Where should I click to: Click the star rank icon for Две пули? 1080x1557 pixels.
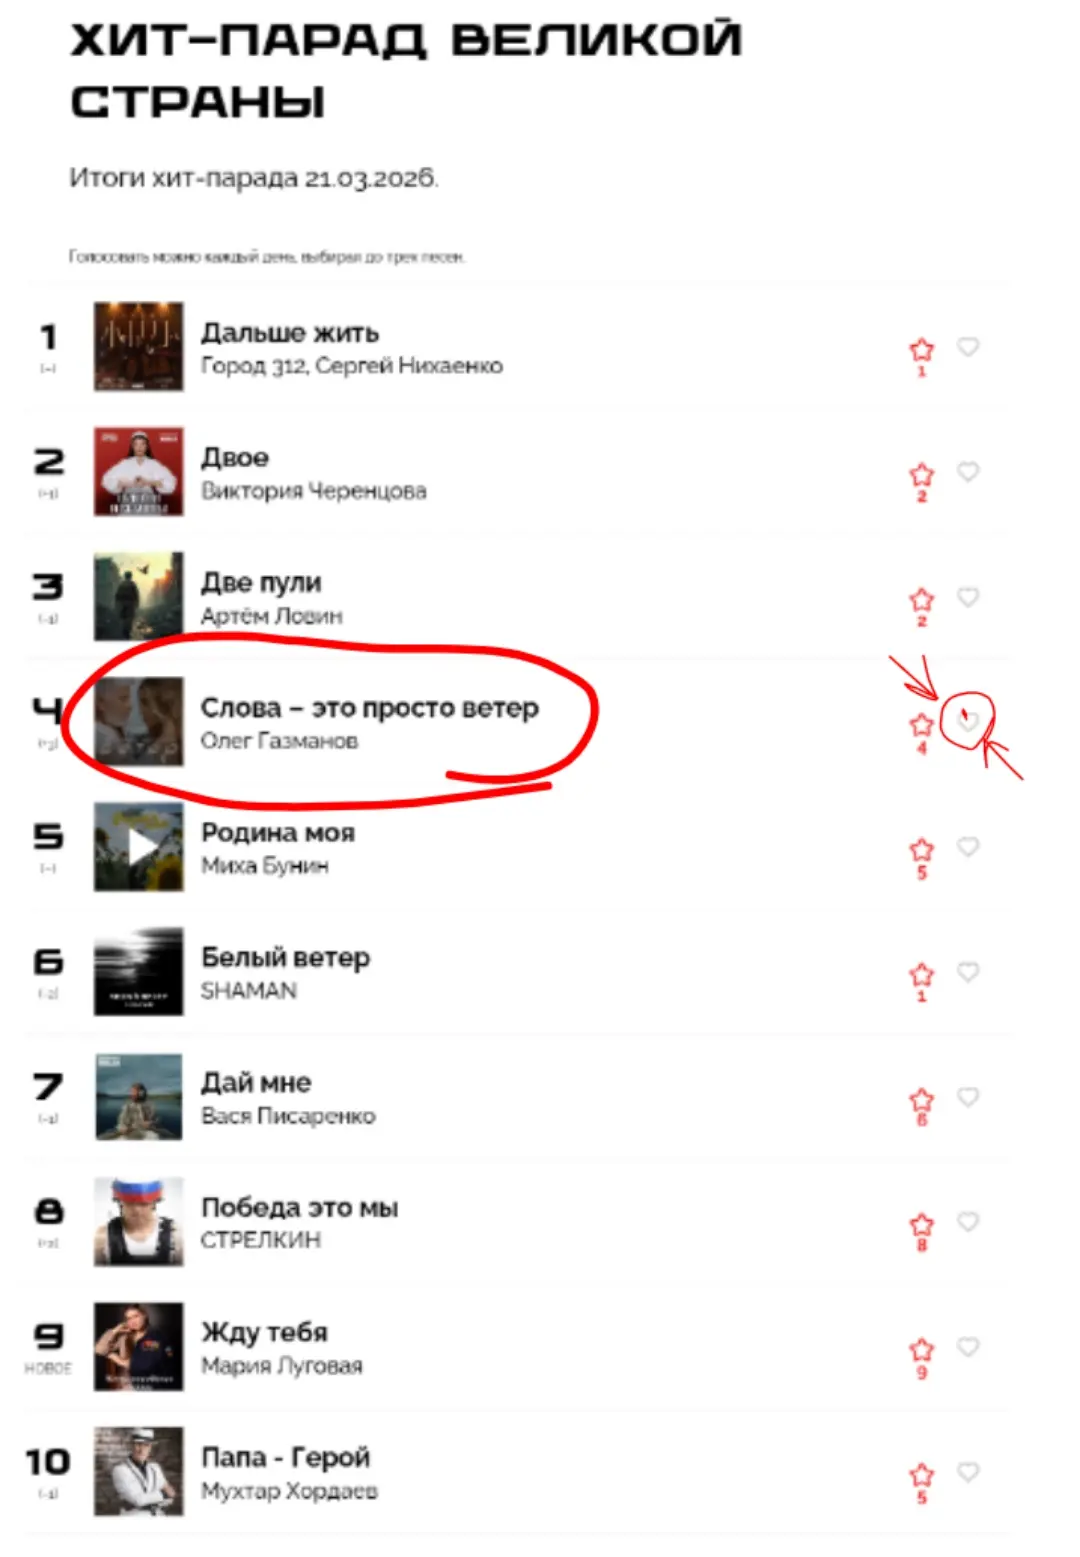(921, 600)
